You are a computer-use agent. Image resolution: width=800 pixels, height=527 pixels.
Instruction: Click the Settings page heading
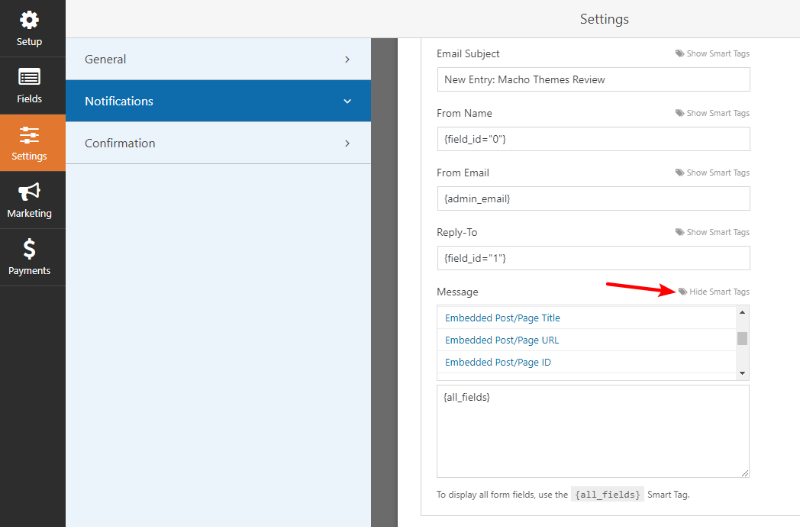(x=604, y=19)
